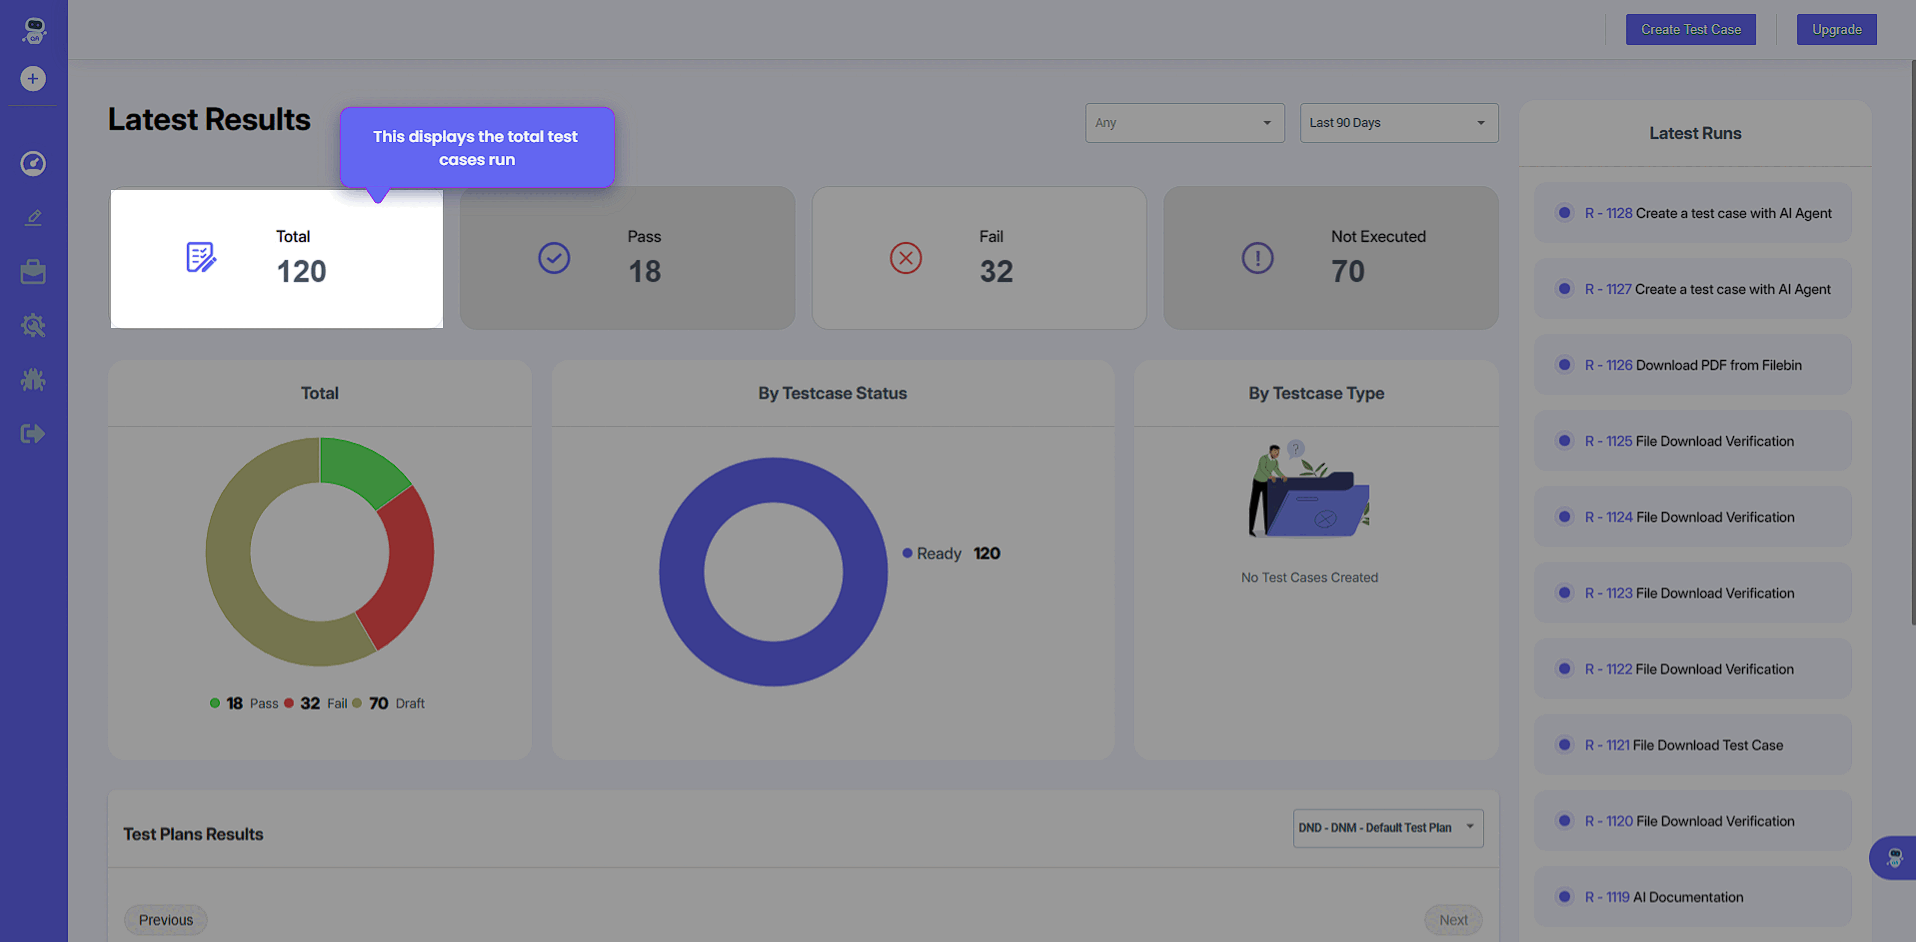1920x946 pixels.
Task: Click the Create Test Case button
Action: (1690, 30)
